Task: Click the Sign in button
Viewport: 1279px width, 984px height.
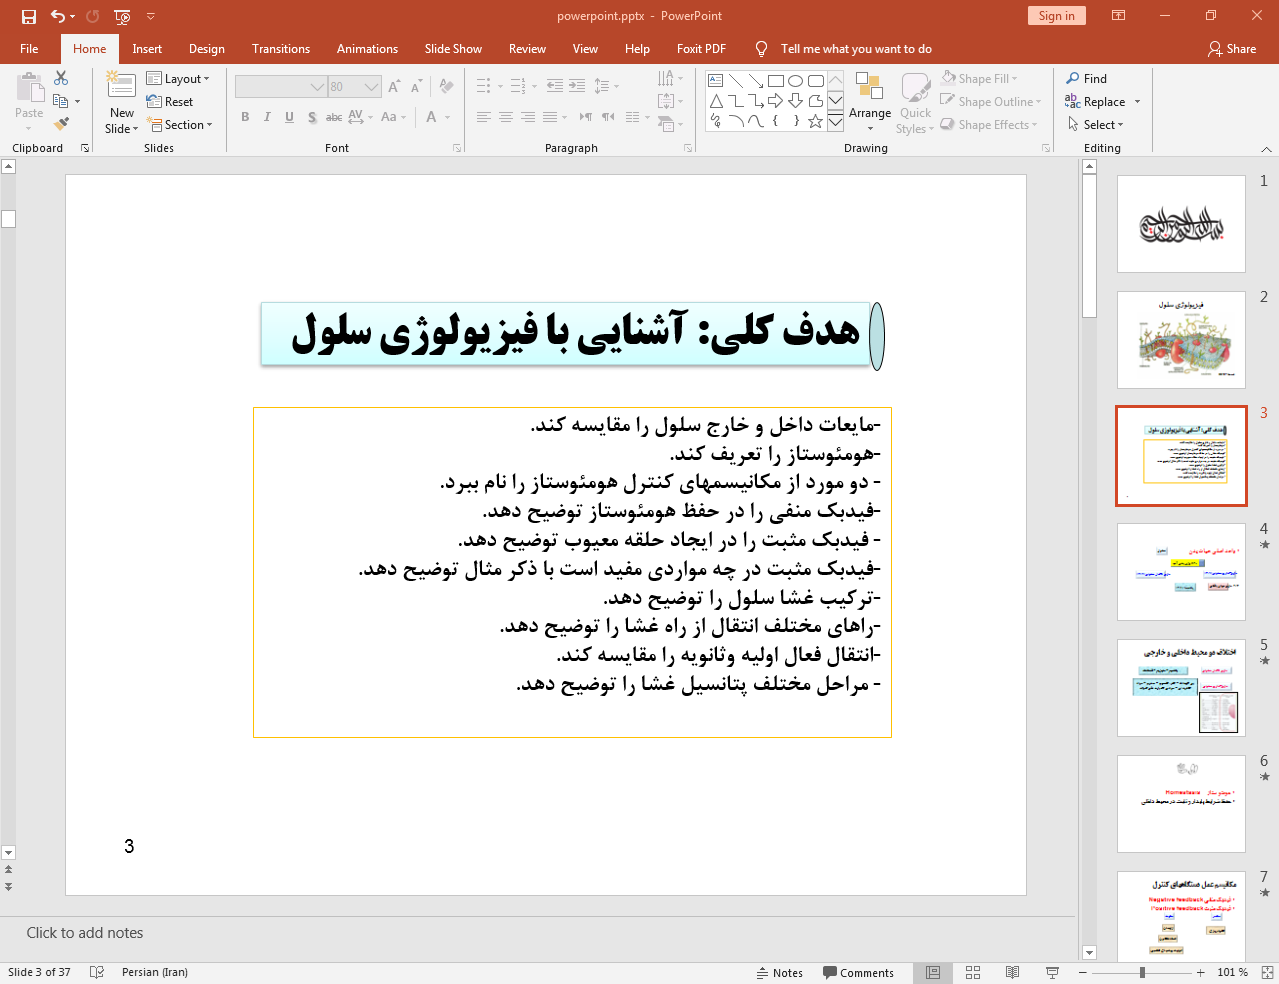Action: click(x=1056, y=16)
